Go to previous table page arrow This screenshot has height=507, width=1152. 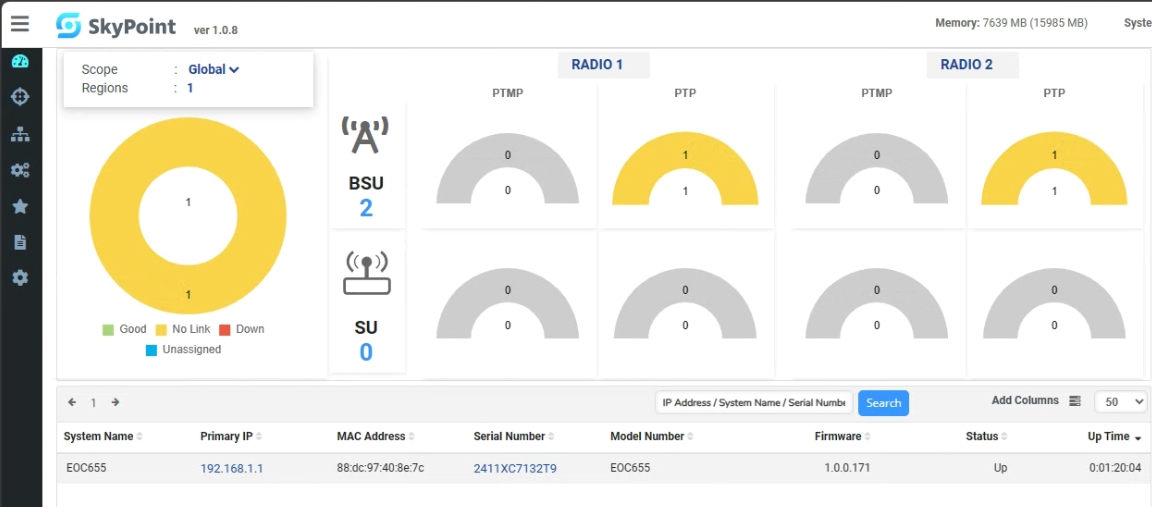[x=72, y=402]
